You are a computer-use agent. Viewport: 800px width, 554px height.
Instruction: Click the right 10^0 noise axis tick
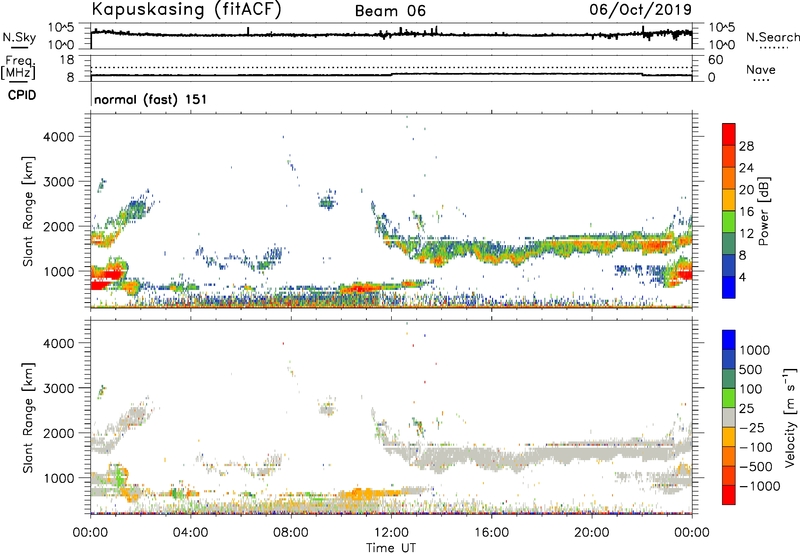coord(721,44)
